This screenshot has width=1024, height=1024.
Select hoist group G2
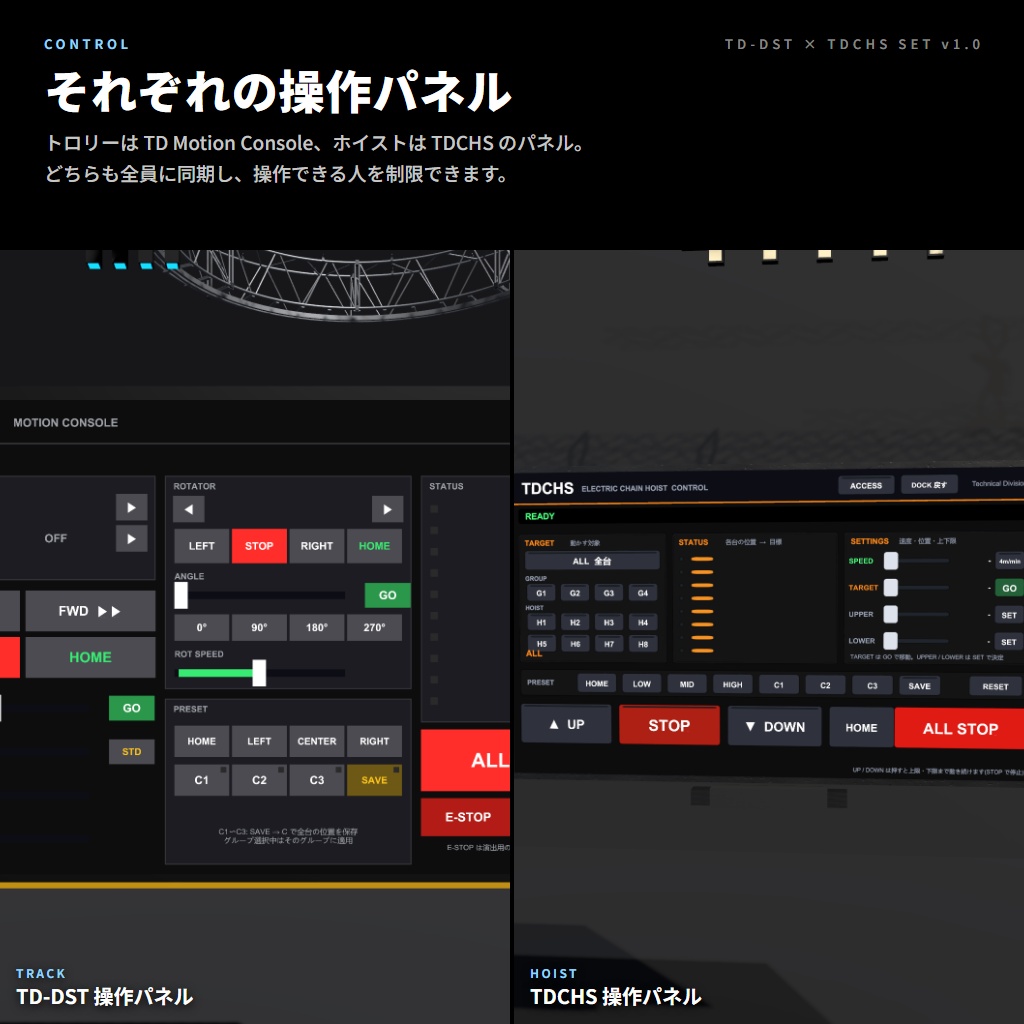(575, 593)
